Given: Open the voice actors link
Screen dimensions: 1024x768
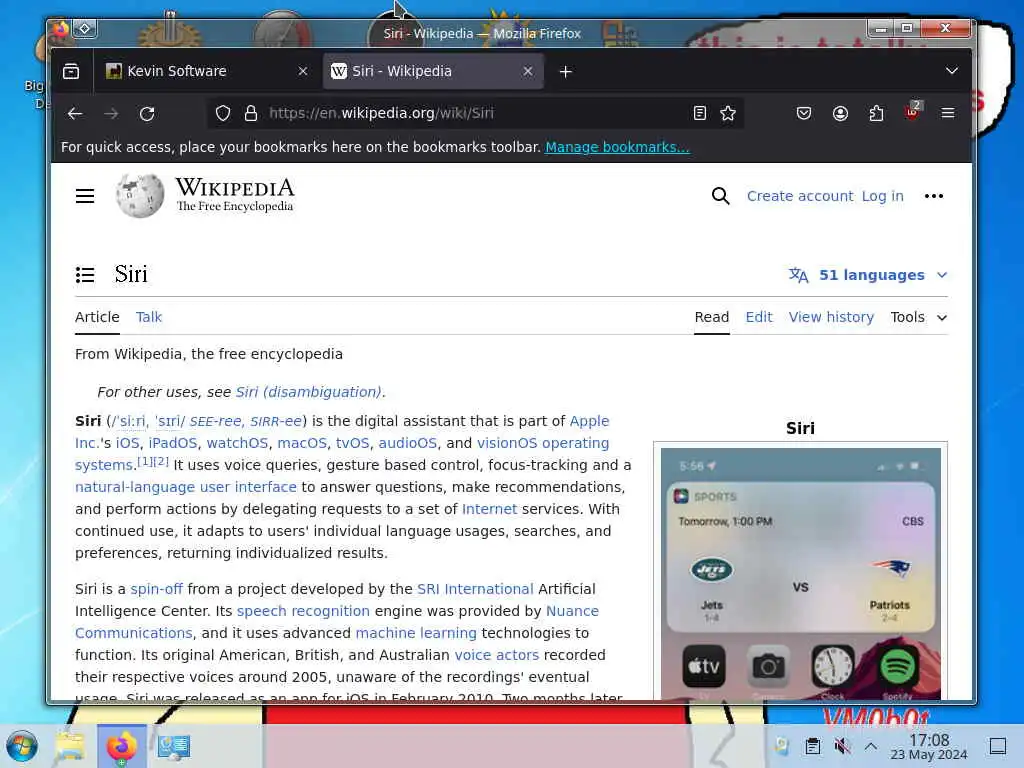Looking at the screenshot, I should [x=497, y=655].
